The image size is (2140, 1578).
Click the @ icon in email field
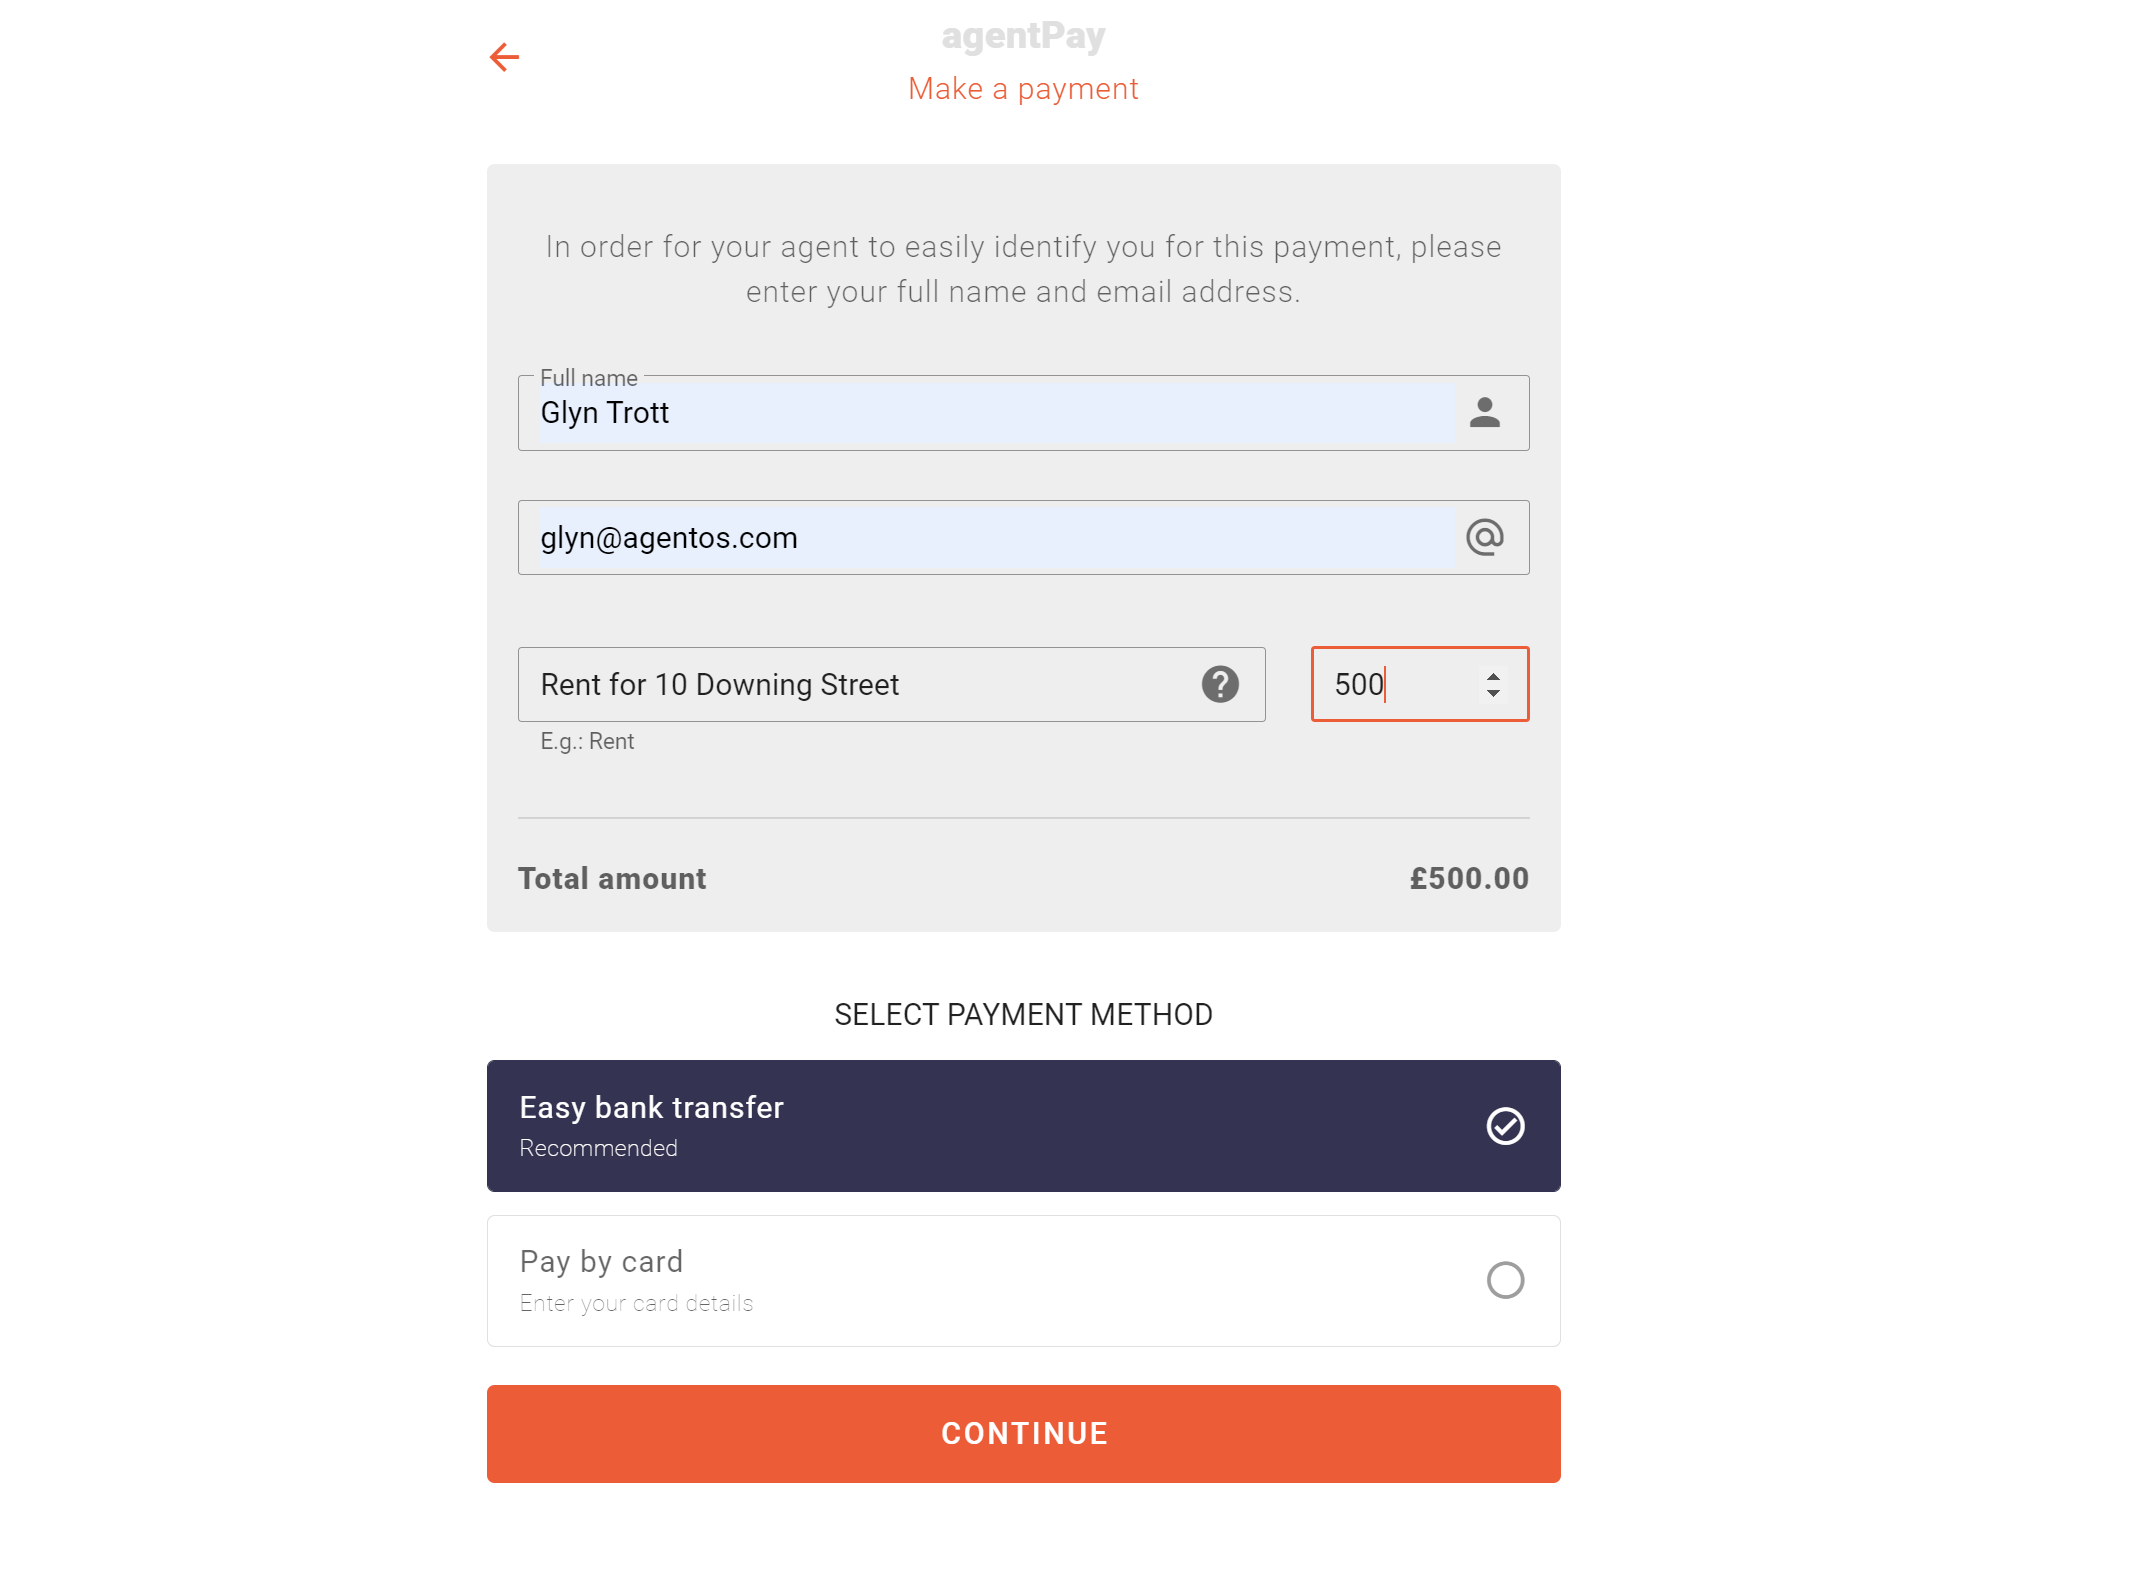1485,538
